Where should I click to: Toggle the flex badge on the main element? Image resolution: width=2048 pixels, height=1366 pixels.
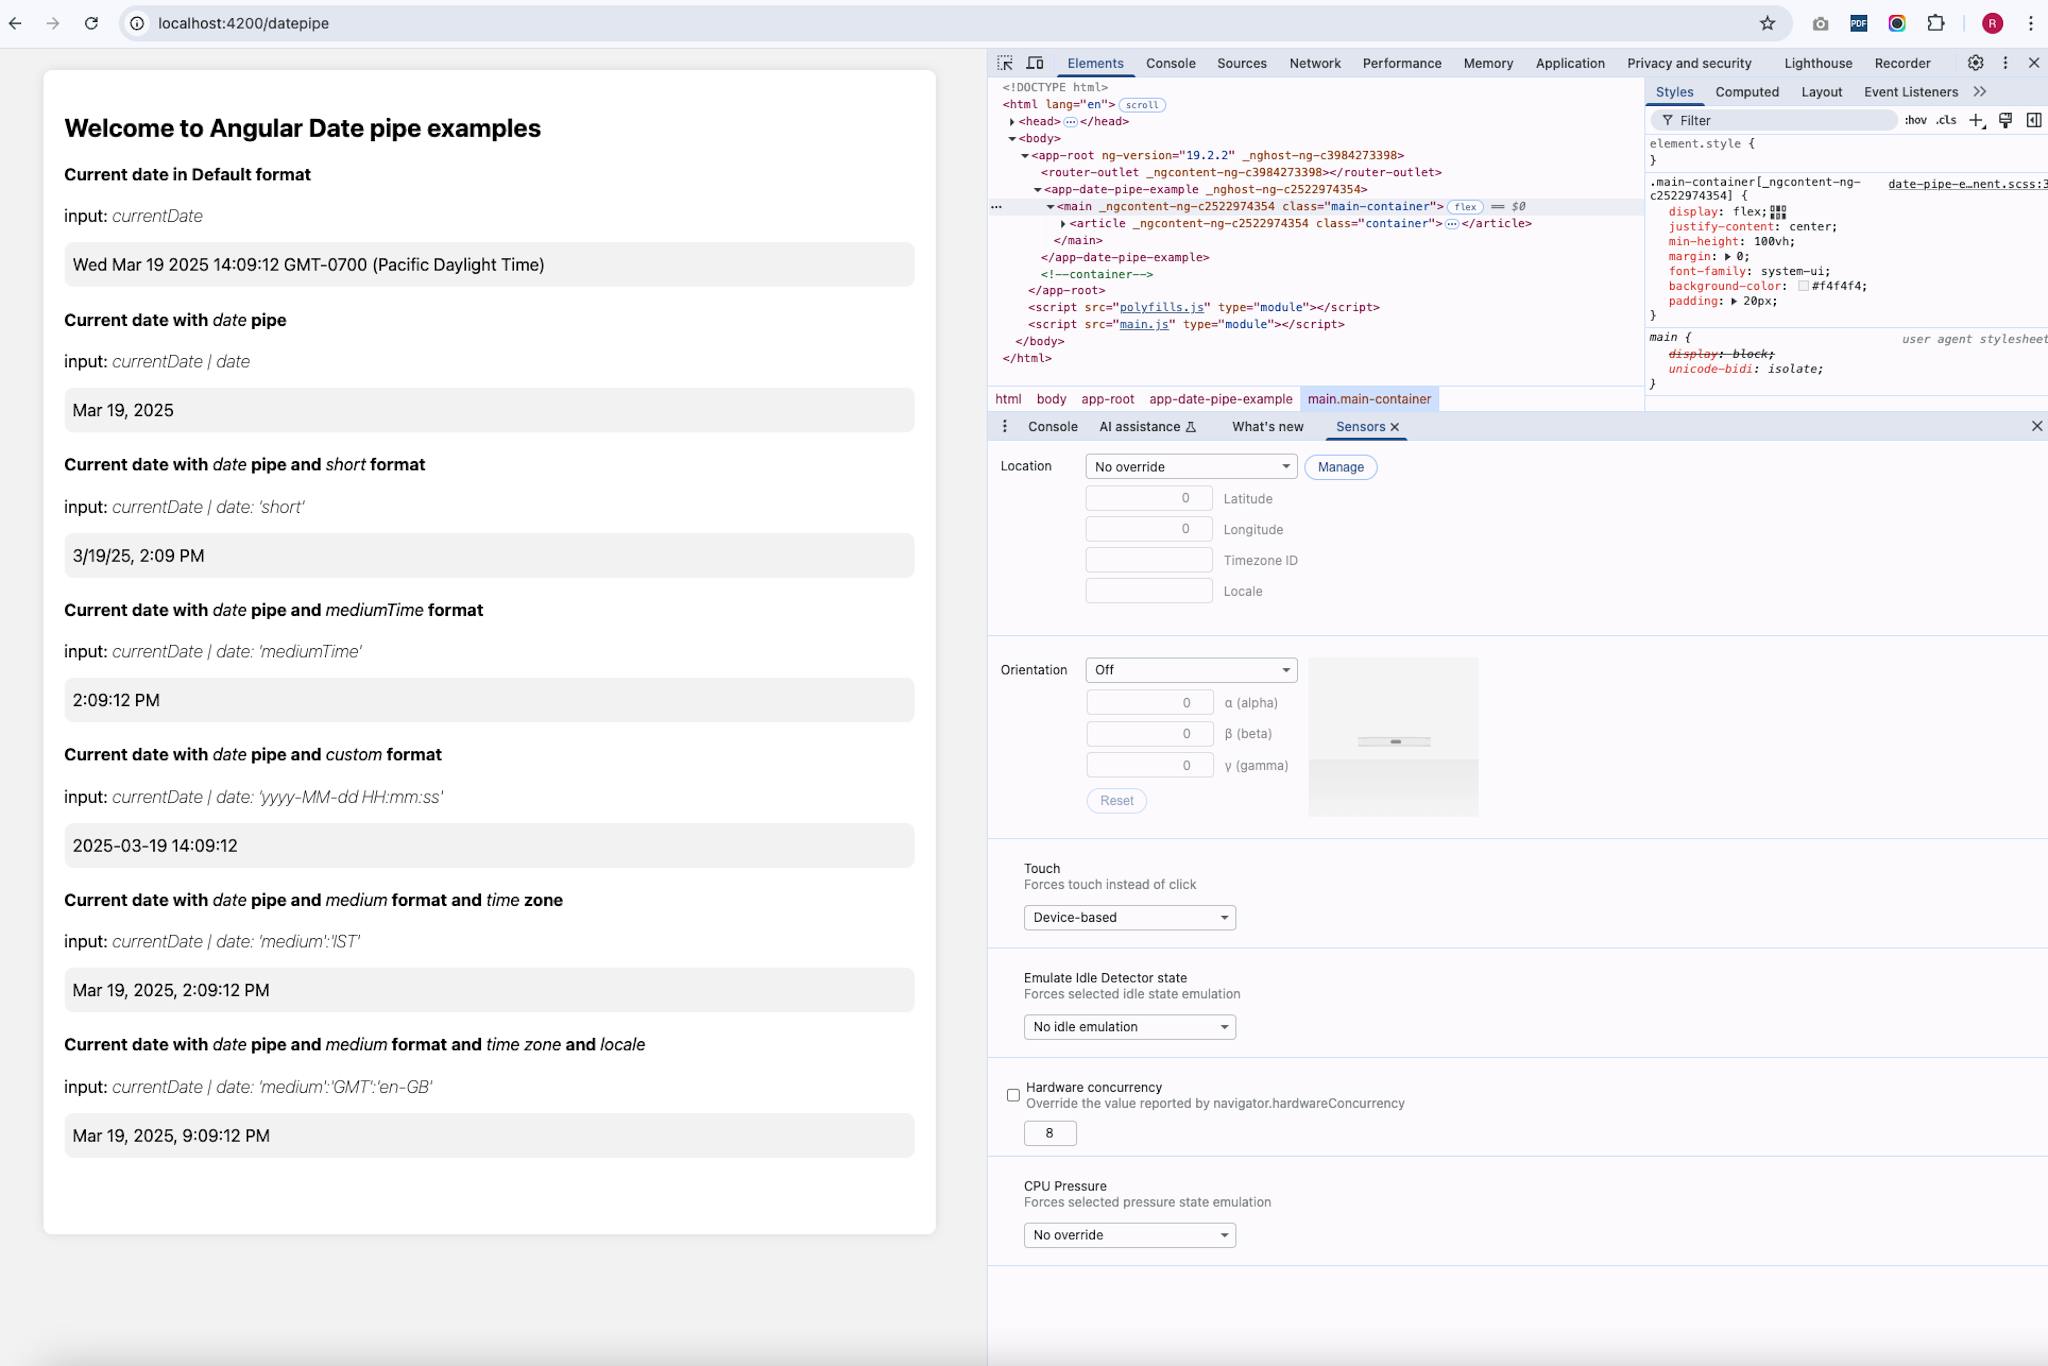(1463, 207)
